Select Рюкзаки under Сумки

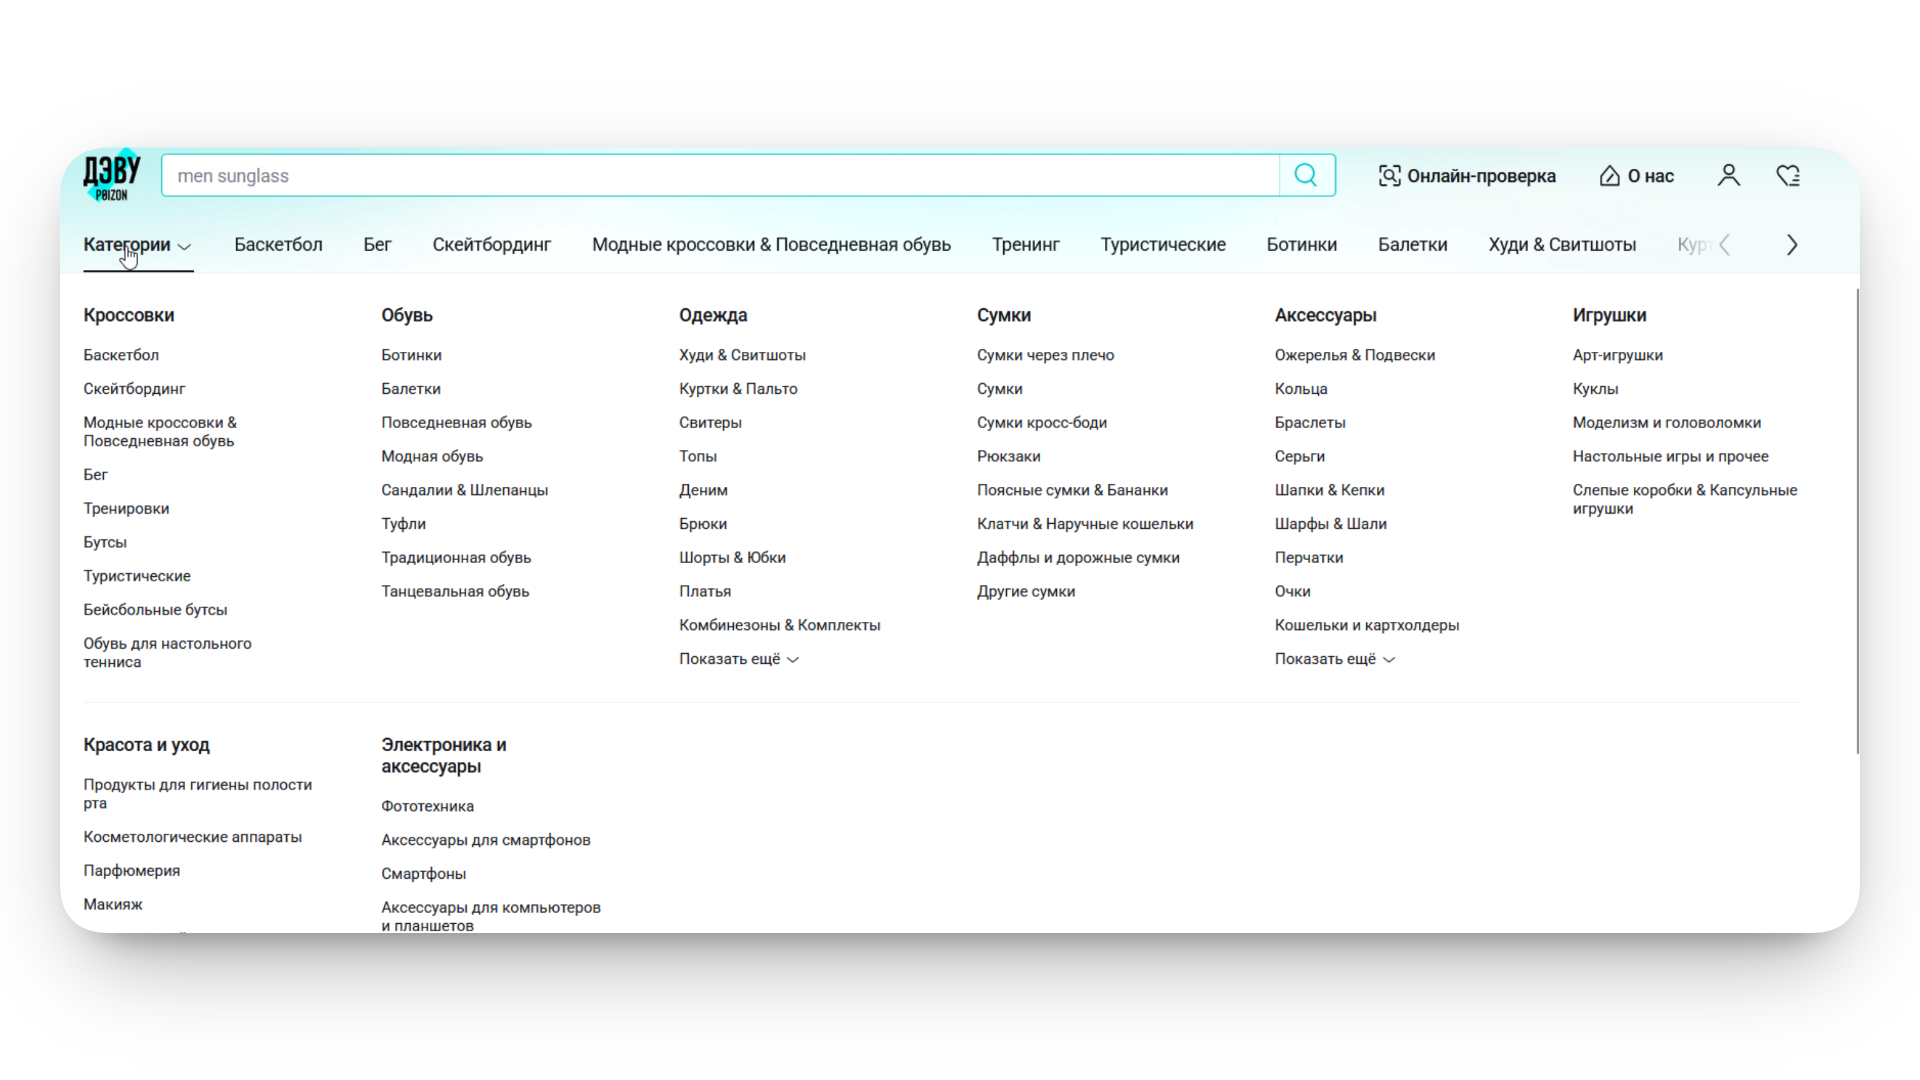point(1008,457)
